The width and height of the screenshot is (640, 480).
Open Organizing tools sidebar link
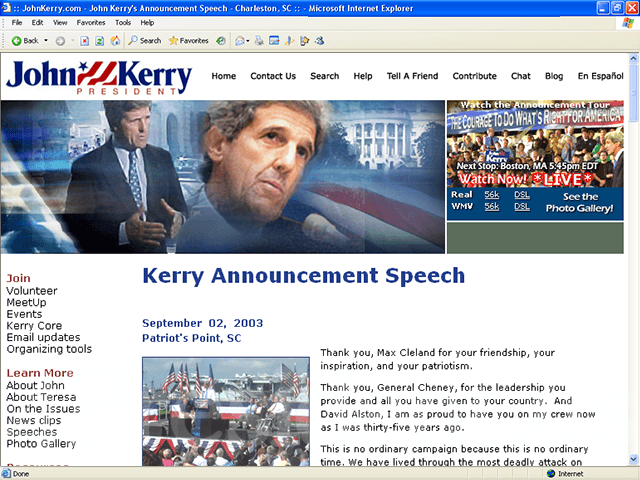tap(49, 349)
